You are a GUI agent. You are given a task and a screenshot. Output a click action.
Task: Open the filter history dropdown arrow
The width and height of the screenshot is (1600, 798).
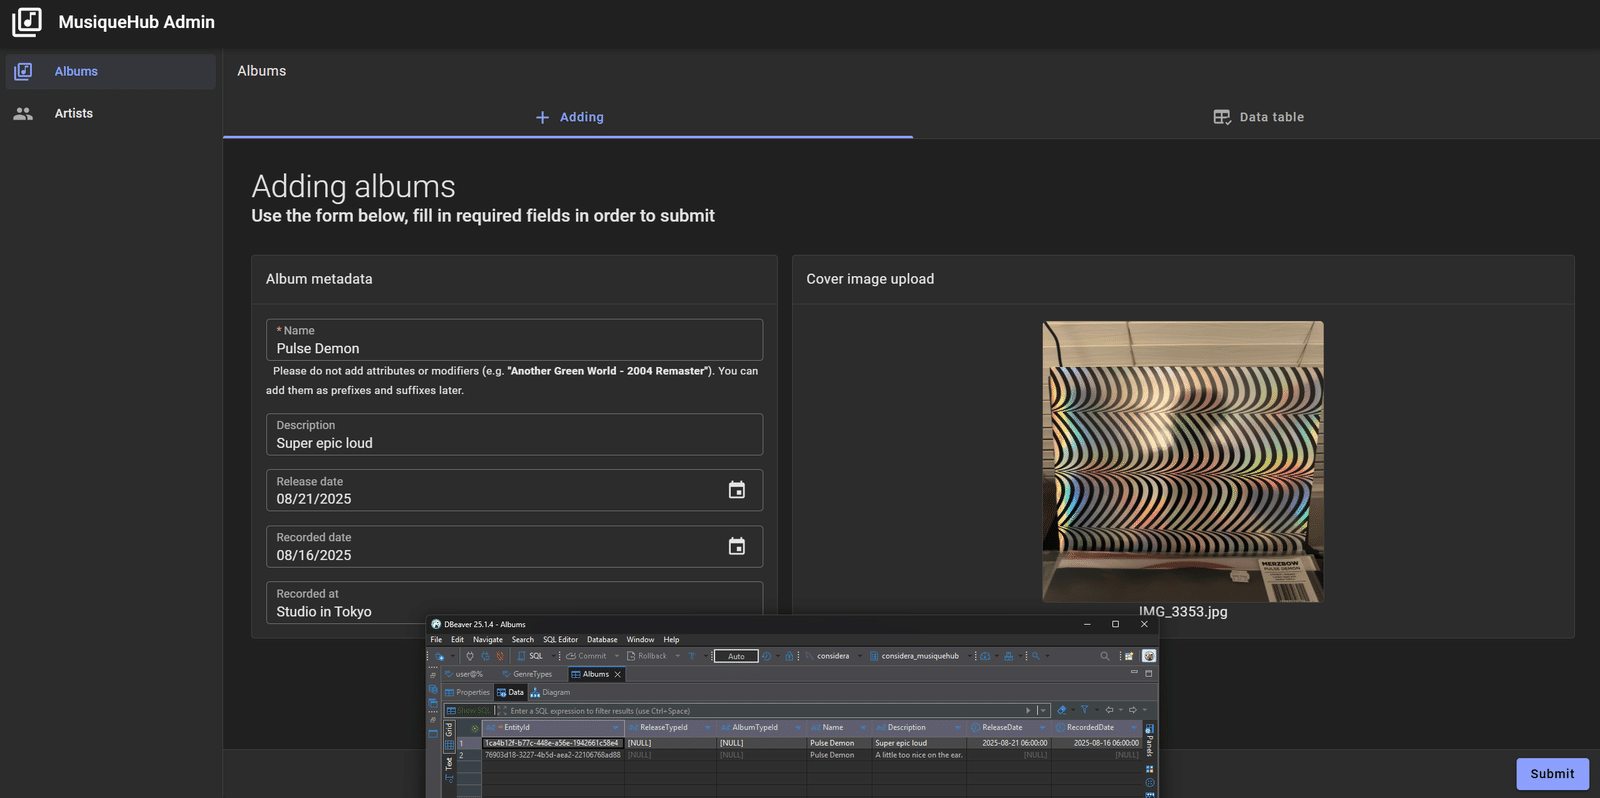click(1043, 710)
